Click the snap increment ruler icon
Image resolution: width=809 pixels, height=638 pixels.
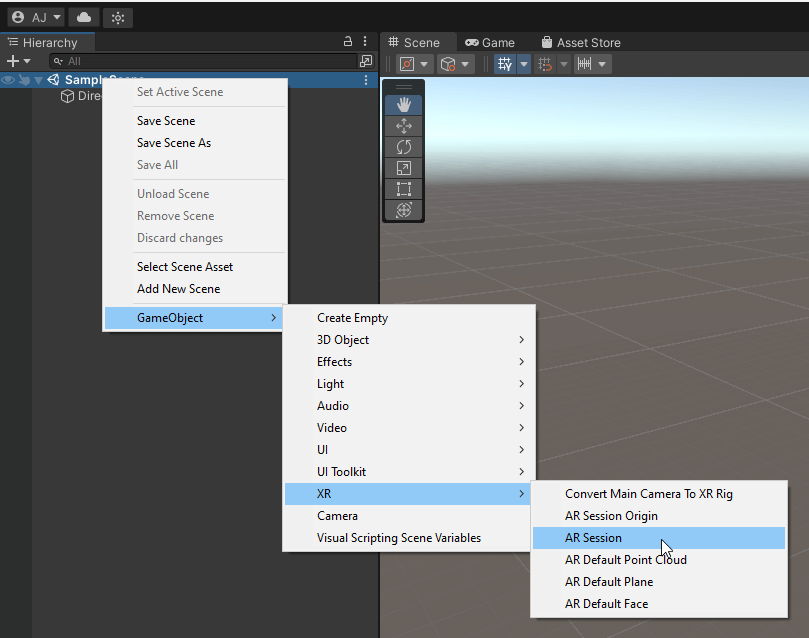point(585,64)
